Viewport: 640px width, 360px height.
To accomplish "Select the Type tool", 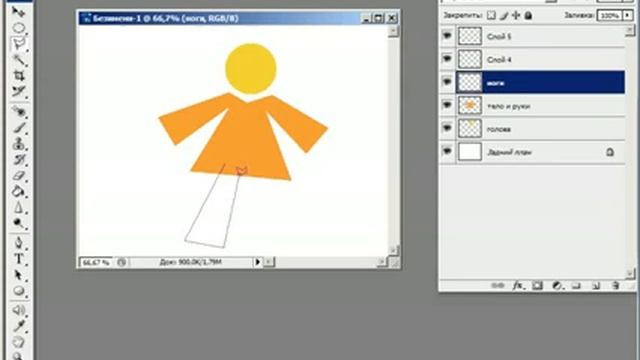I will pyautogui.click(x=18, y=259).
